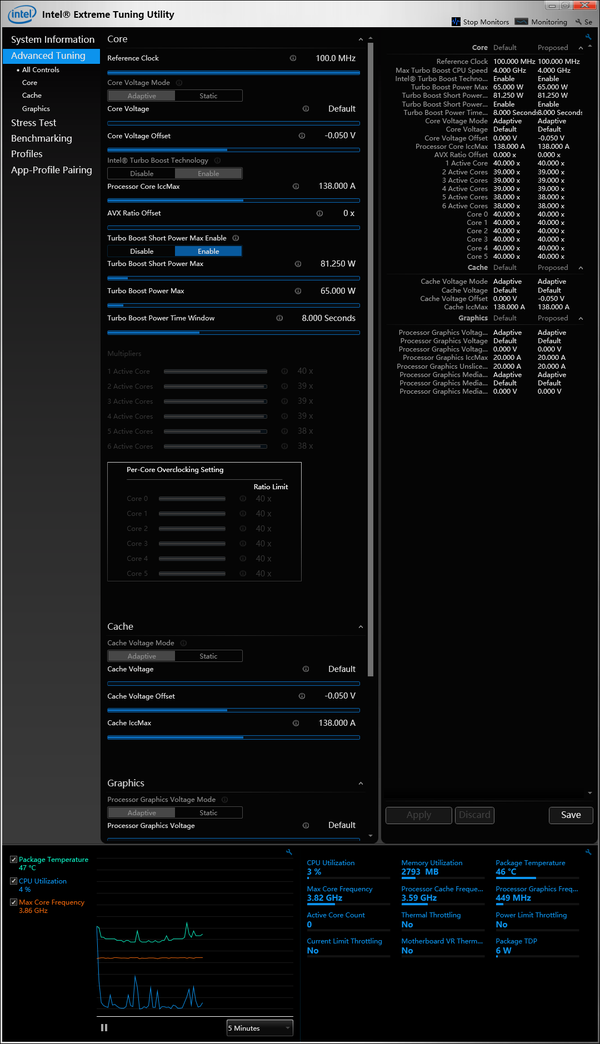Open App-Profile Pairing section
This screenshot has width=600, height=1044.
[51, 170]
